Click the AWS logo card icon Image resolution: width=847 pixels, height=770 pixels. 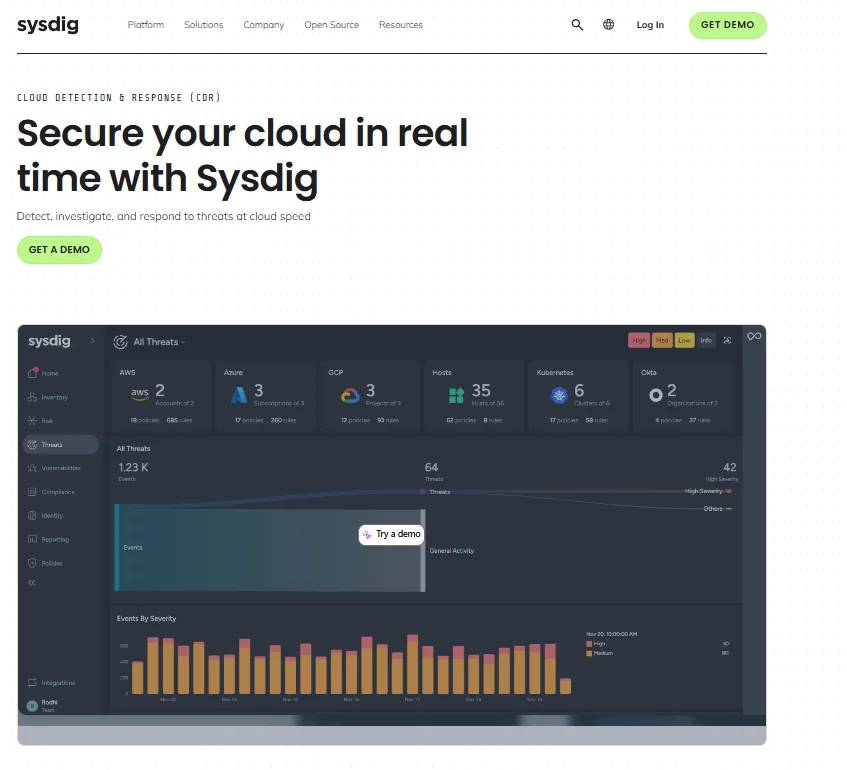pos(140,394)
